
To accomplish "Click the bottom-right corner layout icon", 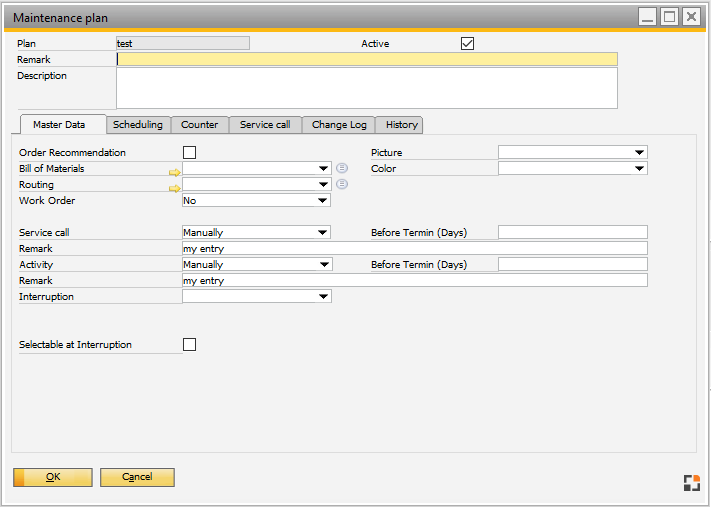I will pos(691,483).
